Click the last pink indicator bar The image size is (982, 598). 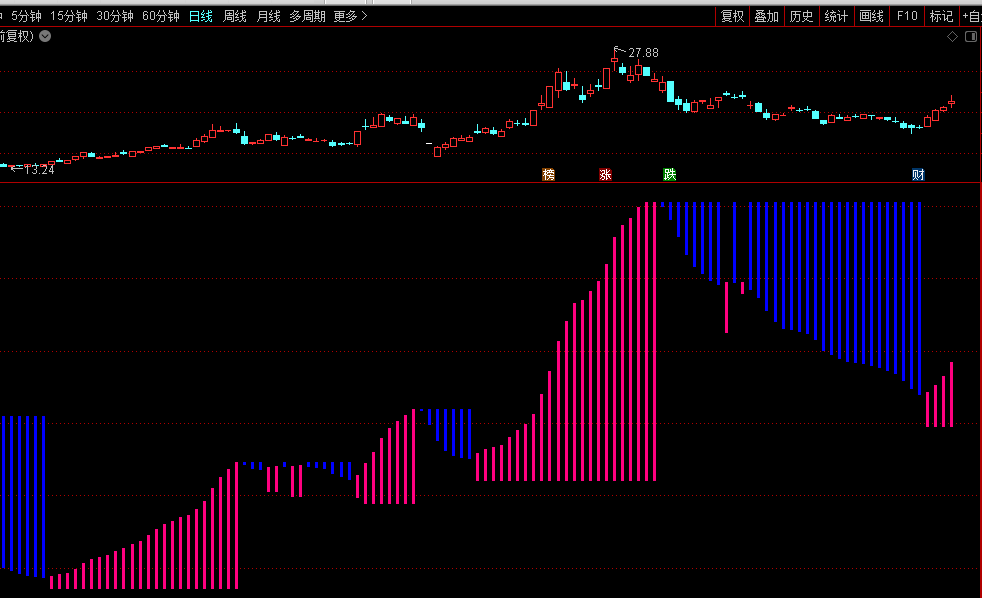(951, 395)
